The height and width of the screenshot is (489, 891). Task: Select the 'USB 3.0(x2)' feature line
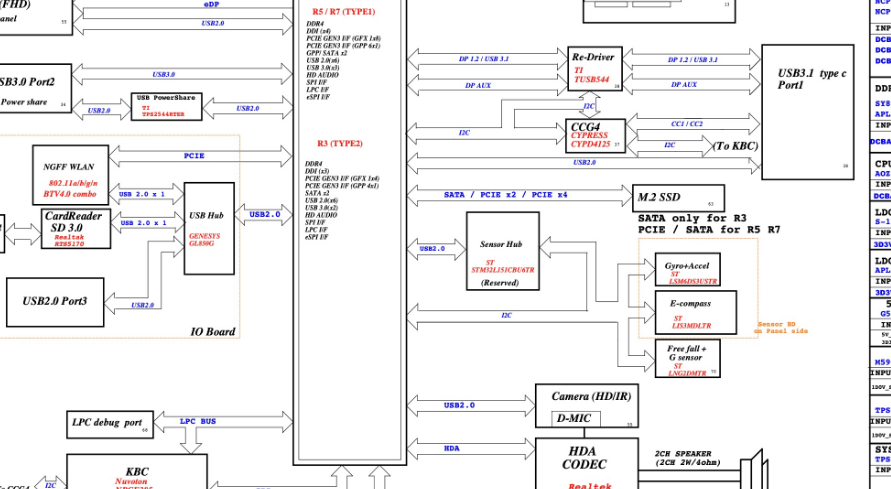coord(322,208)
